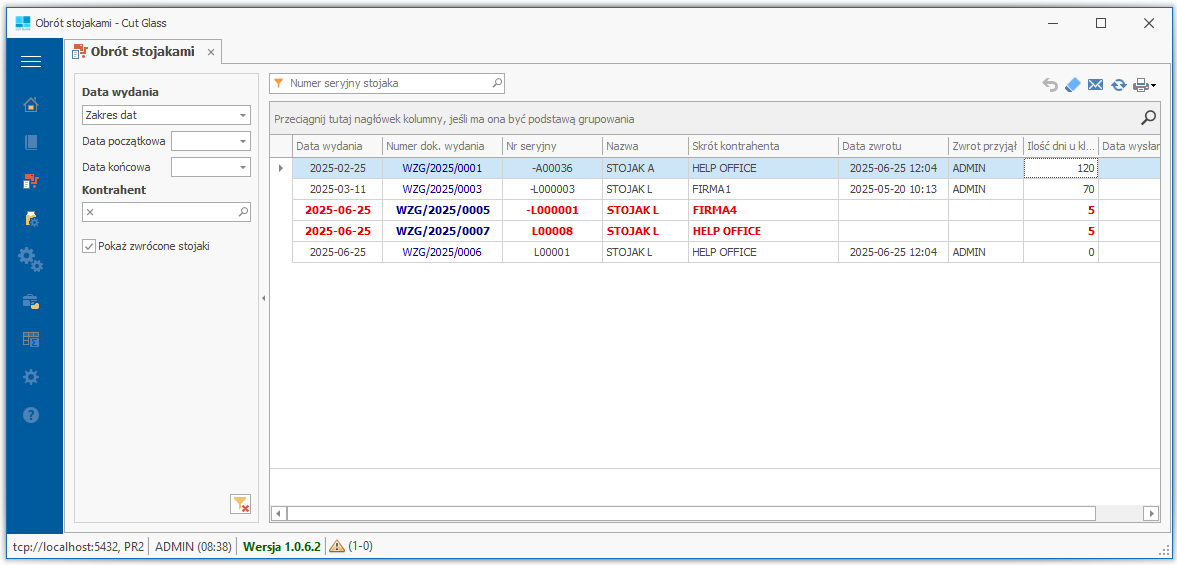Open the help question mark icon
1177x565 pixels.
[31, 415]
